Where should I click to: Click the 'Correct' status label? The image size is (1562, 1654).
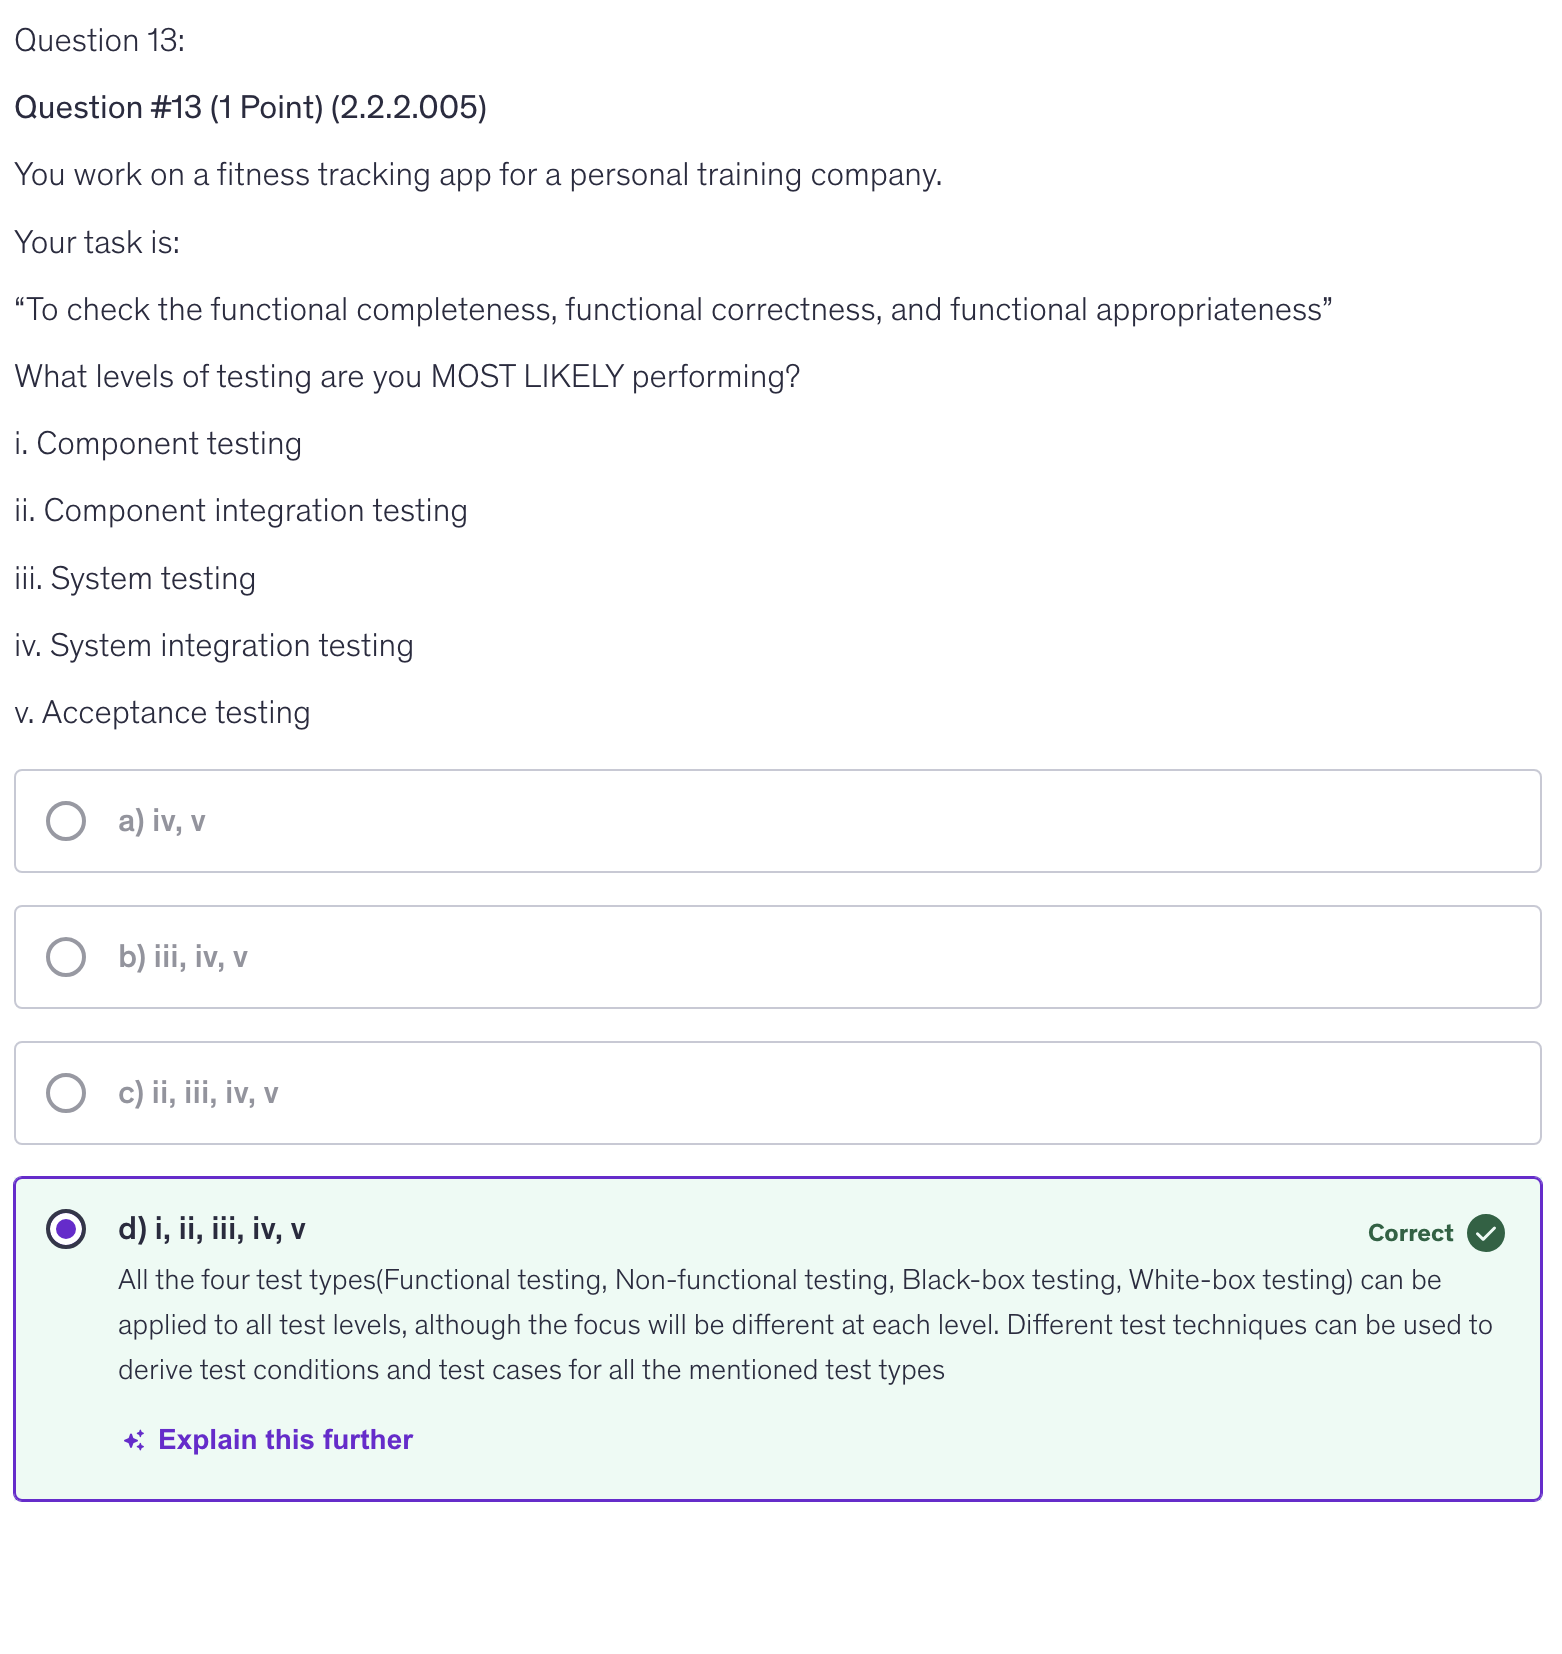1410,1233
